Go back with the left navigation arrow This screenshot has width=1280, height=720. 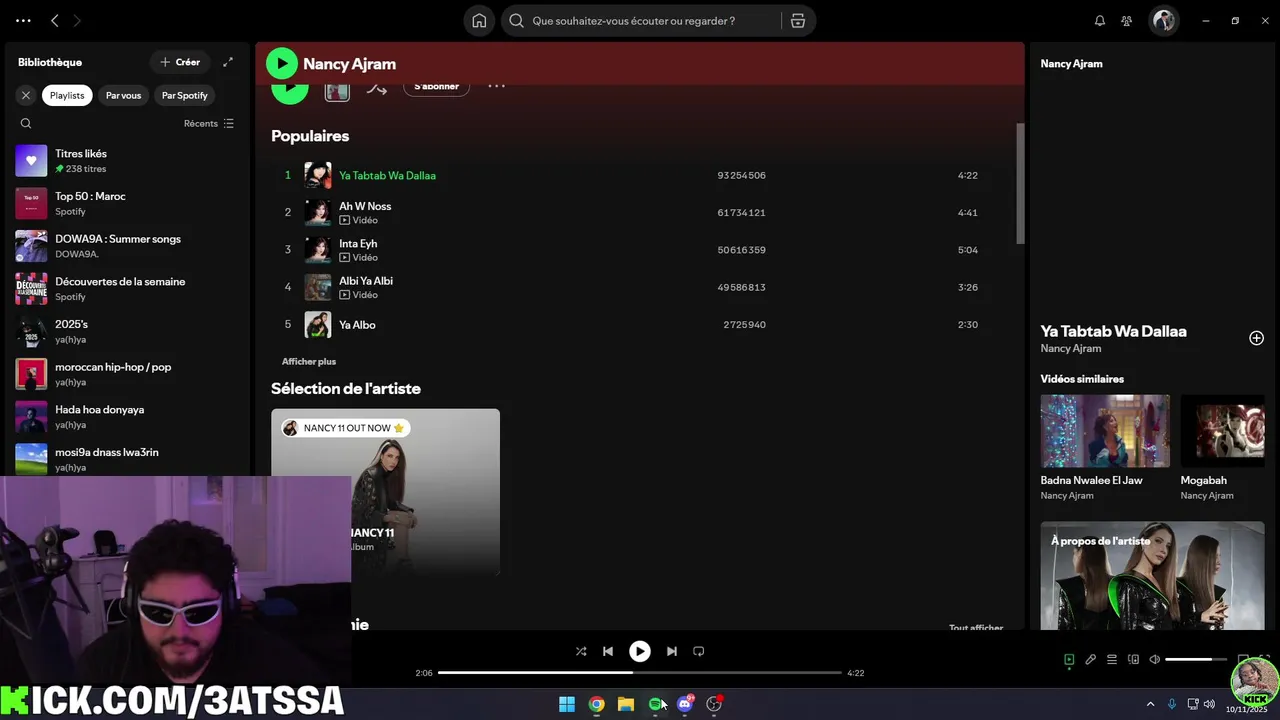click(x=55, y=20)
